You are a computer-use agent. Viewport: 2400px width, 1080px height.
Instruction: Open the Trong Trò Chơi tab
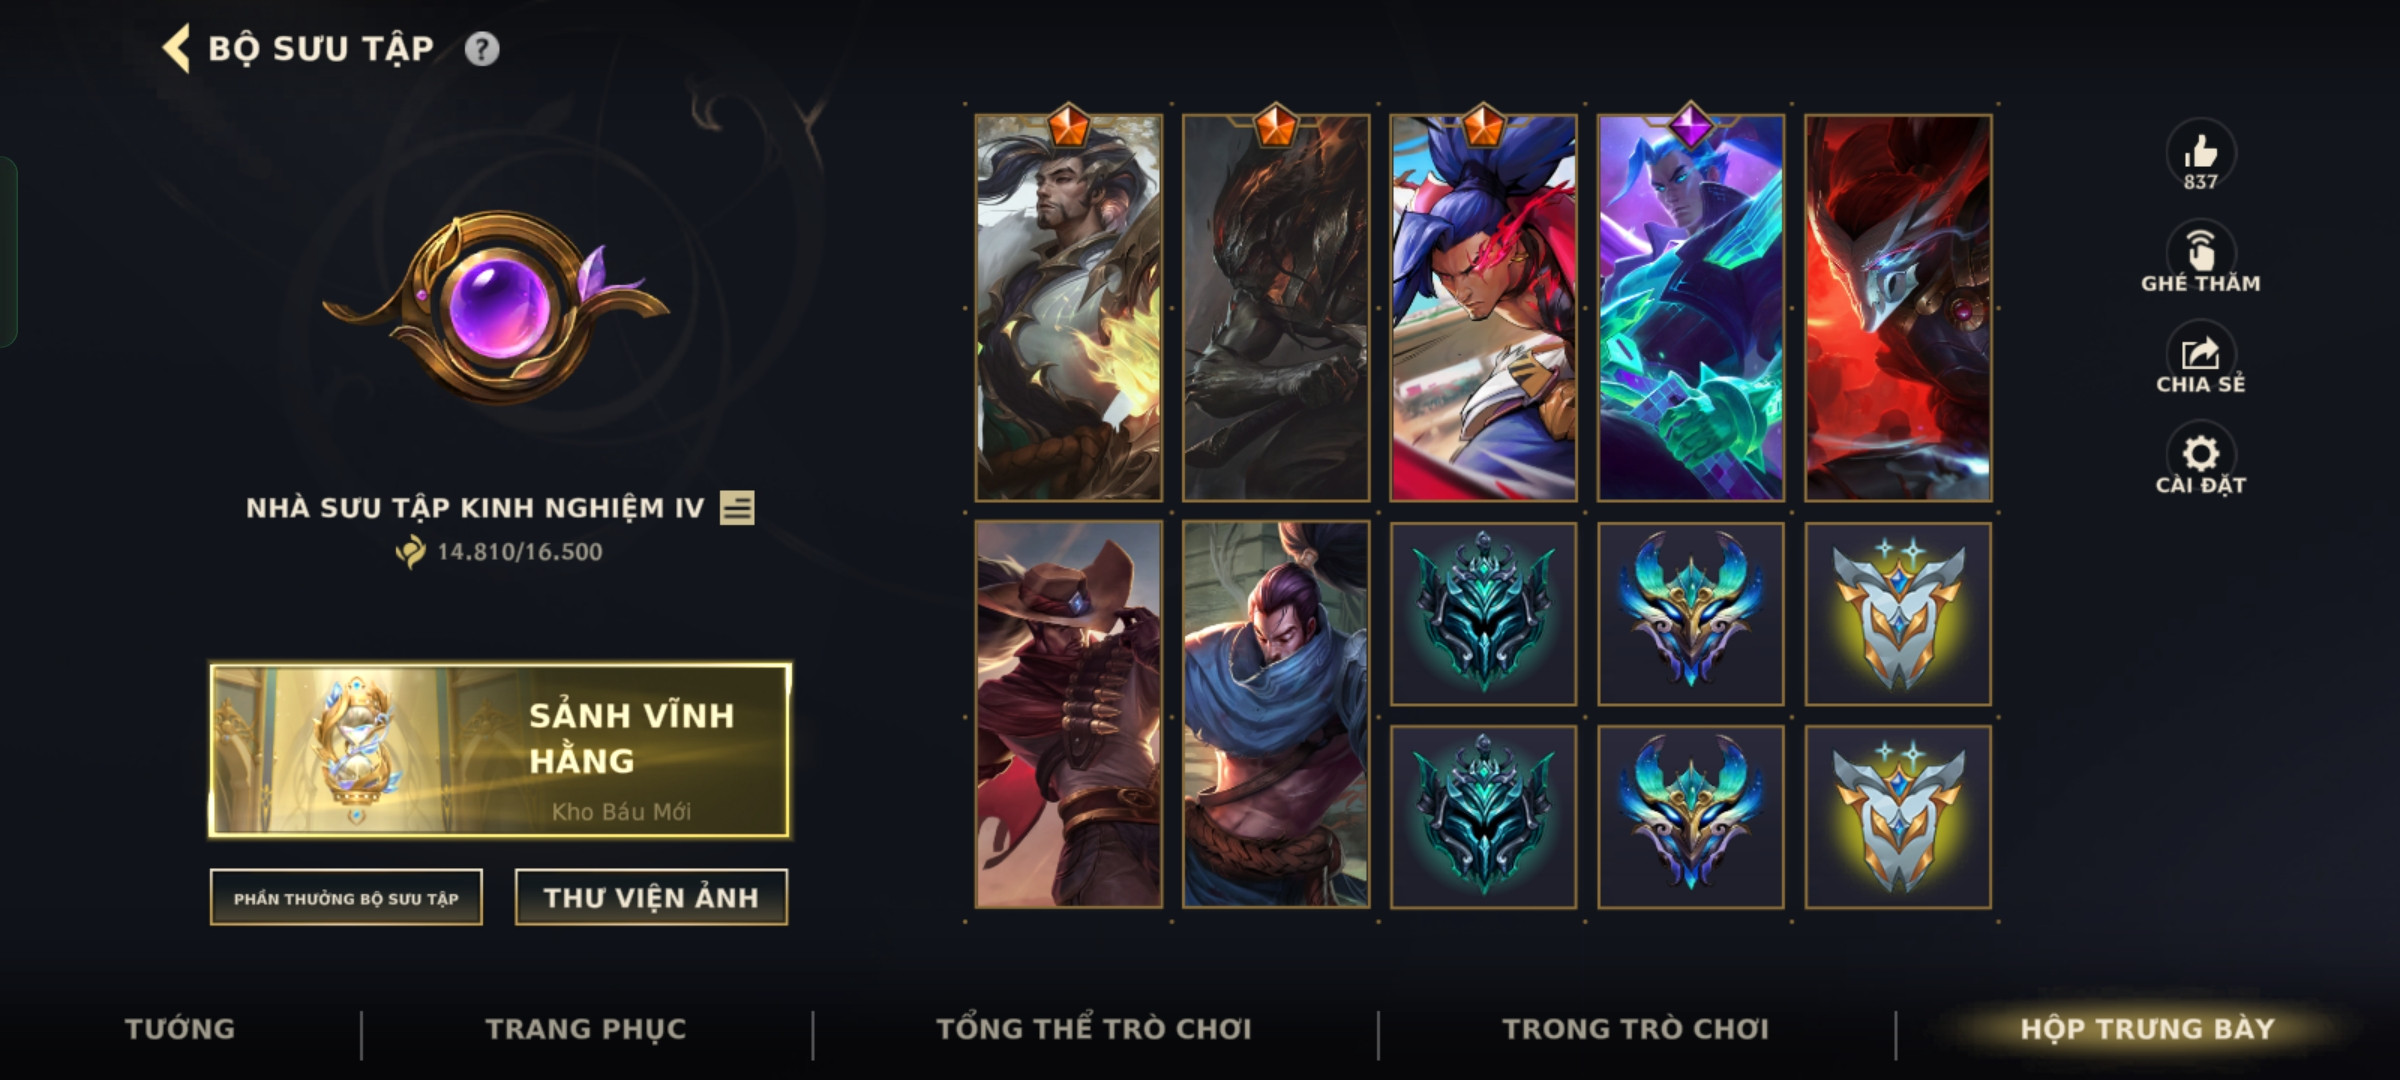pos(1636,1029)
